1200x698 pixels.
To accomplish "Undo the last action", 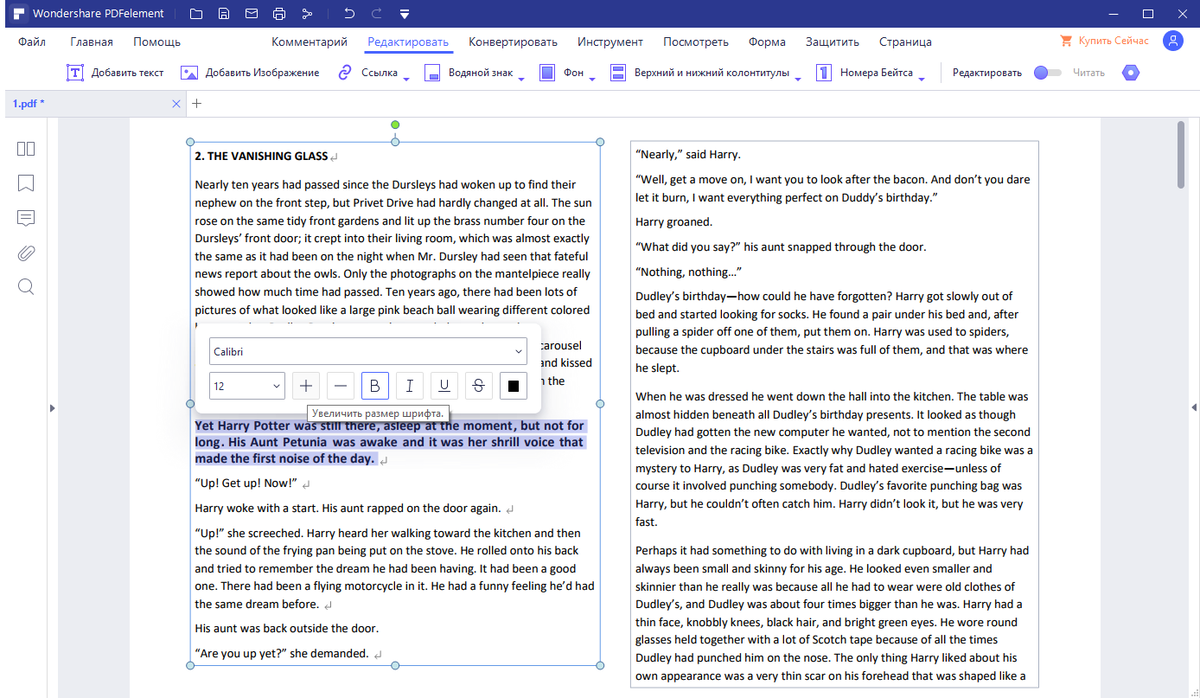I will point(348,14).
